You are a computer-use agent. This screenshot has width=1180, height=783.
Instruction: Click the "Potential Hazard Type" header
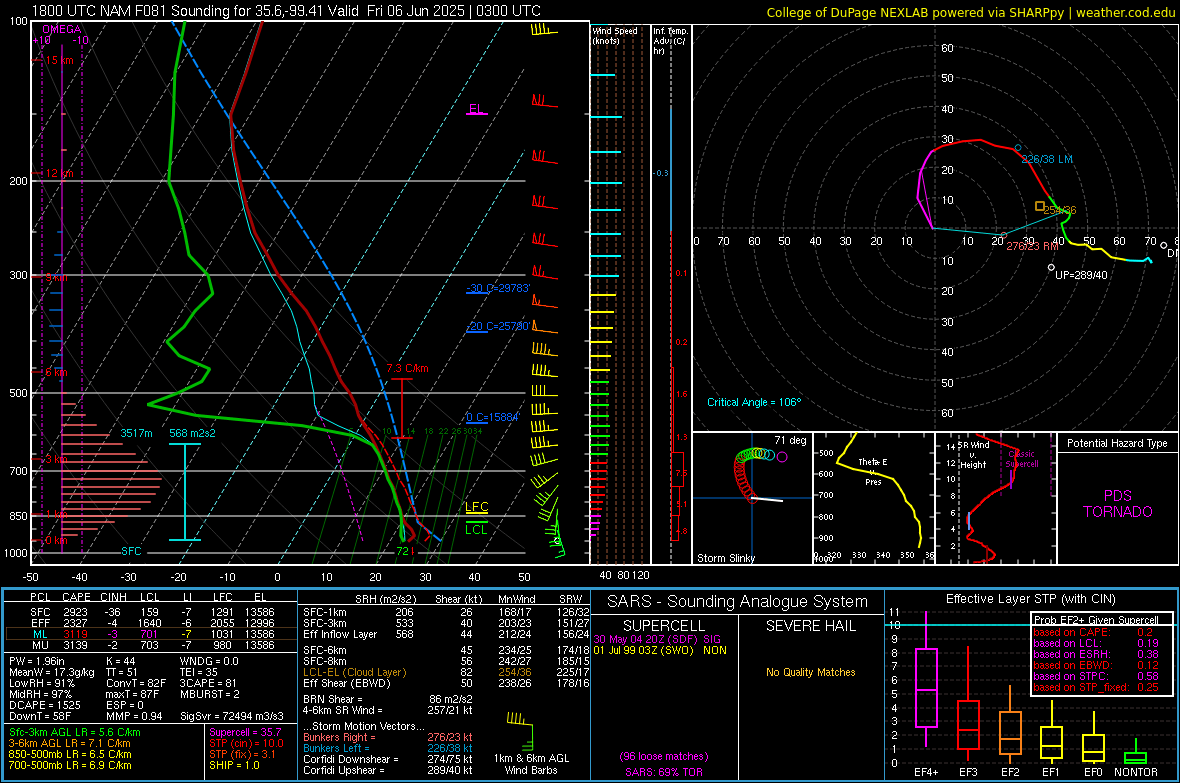1118,443
